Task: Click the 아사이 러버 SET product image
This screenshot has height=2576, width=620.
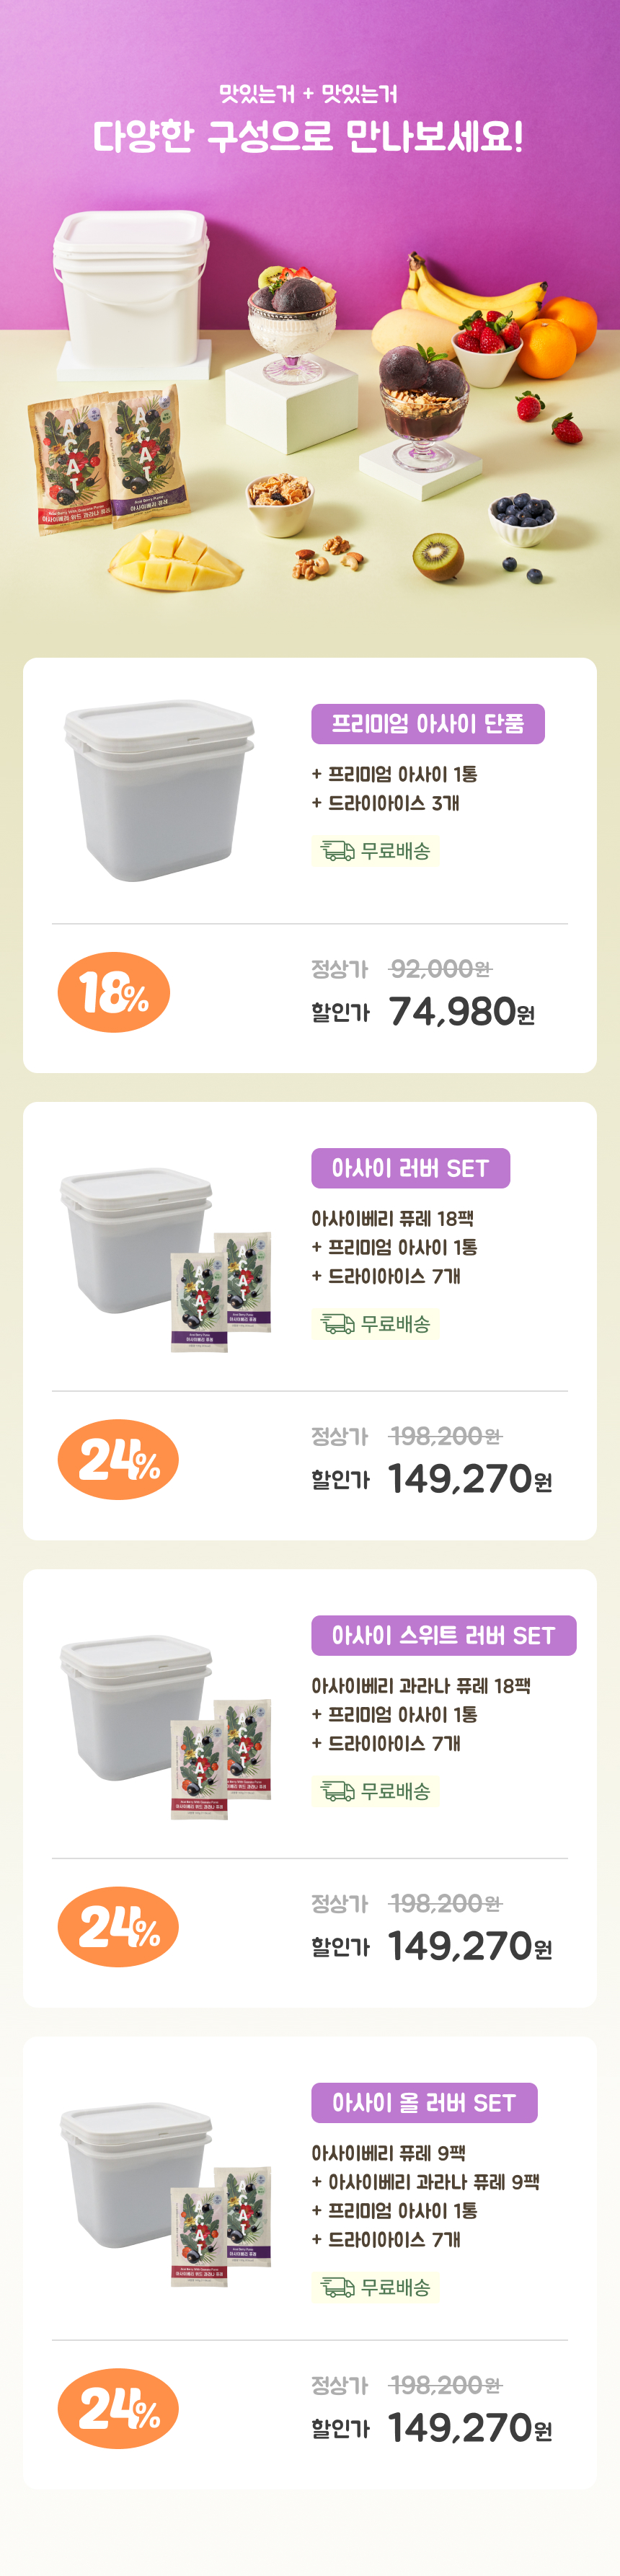Action: click(x=165, y=1258)
